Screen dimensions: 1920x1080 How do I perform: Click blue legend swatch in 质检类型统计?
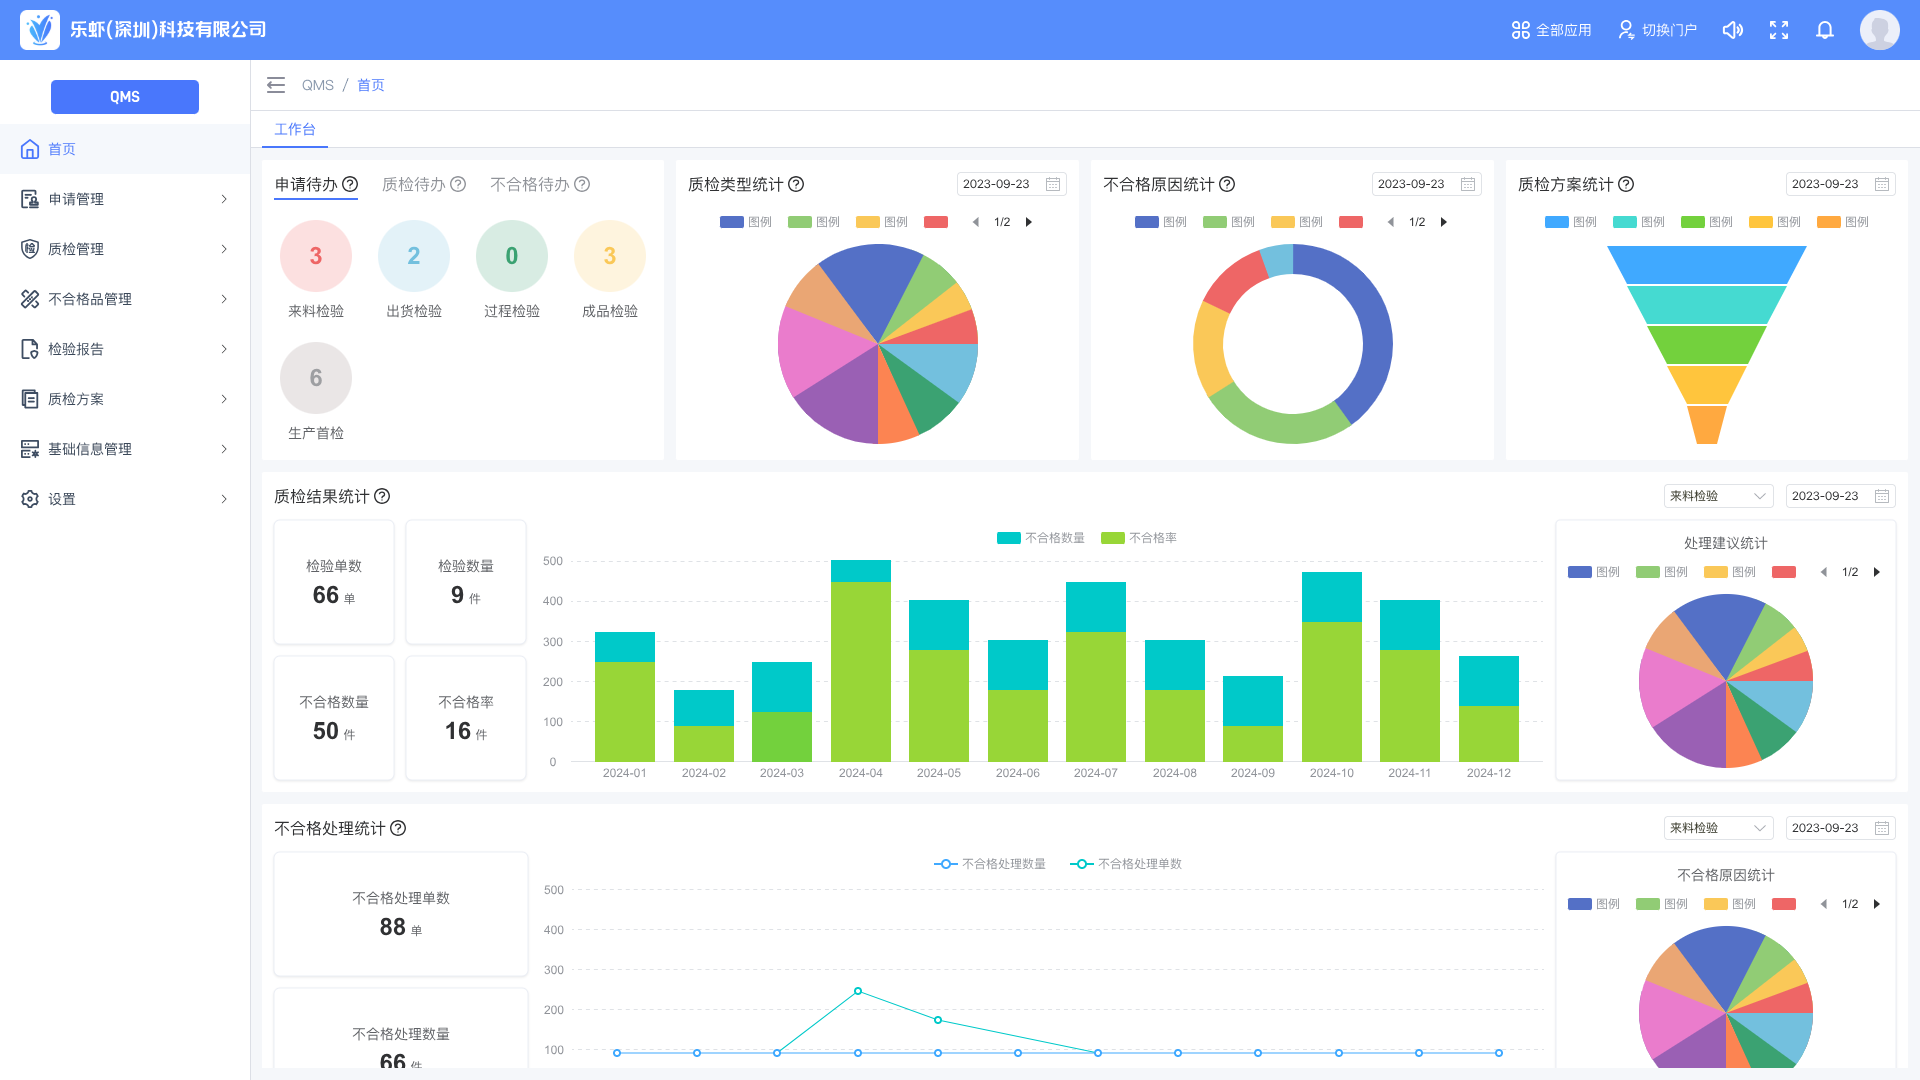click(x=732, y=222)
